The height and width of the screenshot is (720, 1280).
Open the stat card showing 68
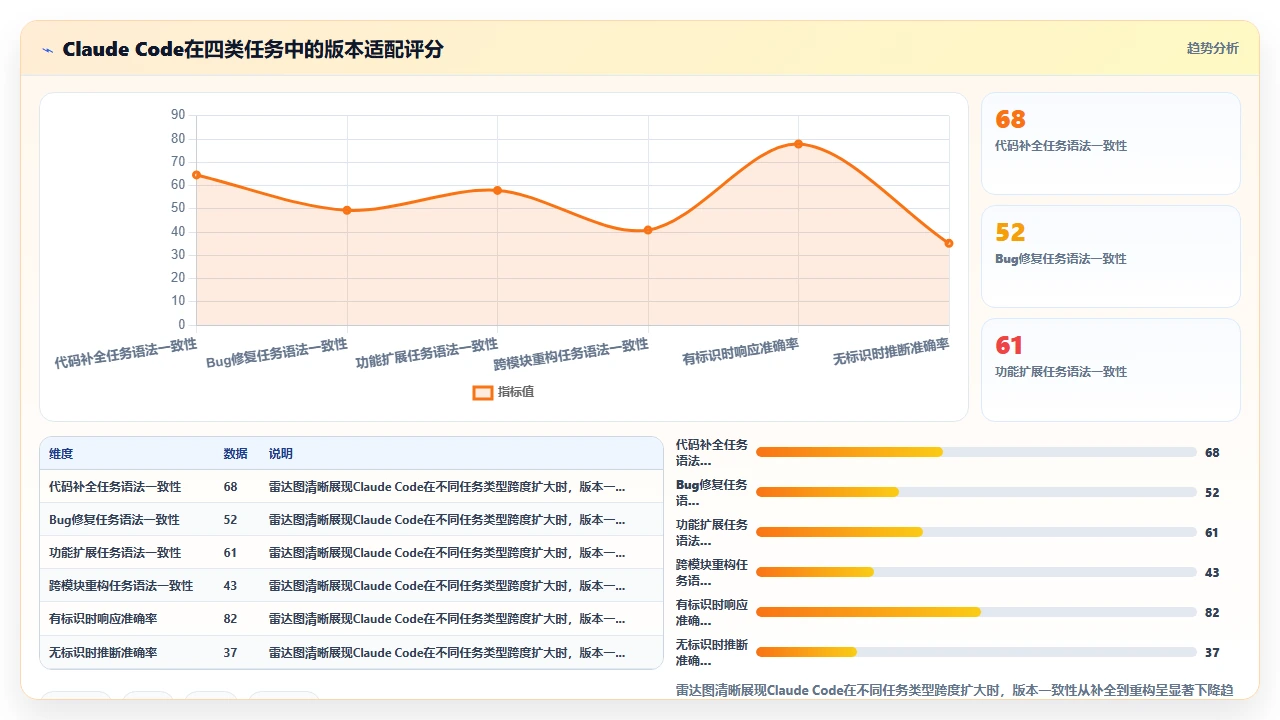(x=1111, y=143)
